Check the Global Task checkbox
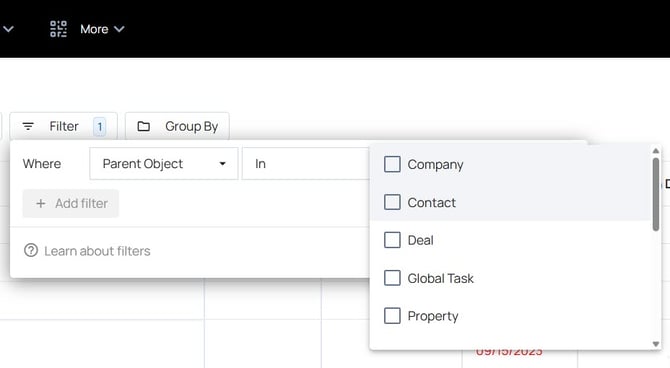The height and width of the screenshot is (368, 670). tap(392, 278)
